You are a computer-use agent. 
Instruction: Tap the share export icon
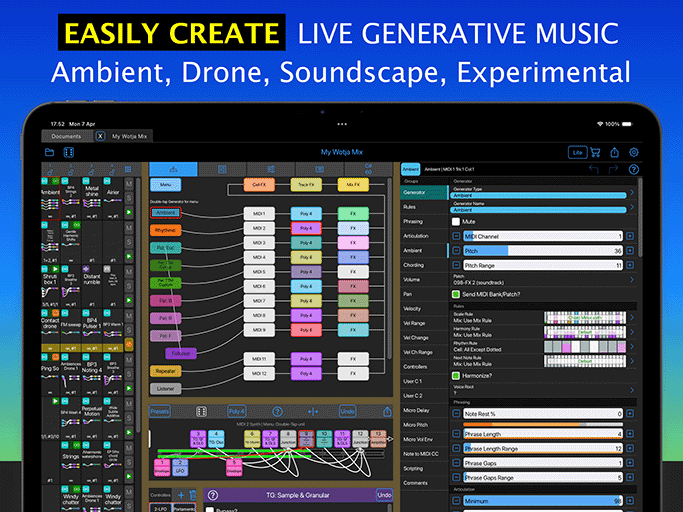click(x=615, y=153)
